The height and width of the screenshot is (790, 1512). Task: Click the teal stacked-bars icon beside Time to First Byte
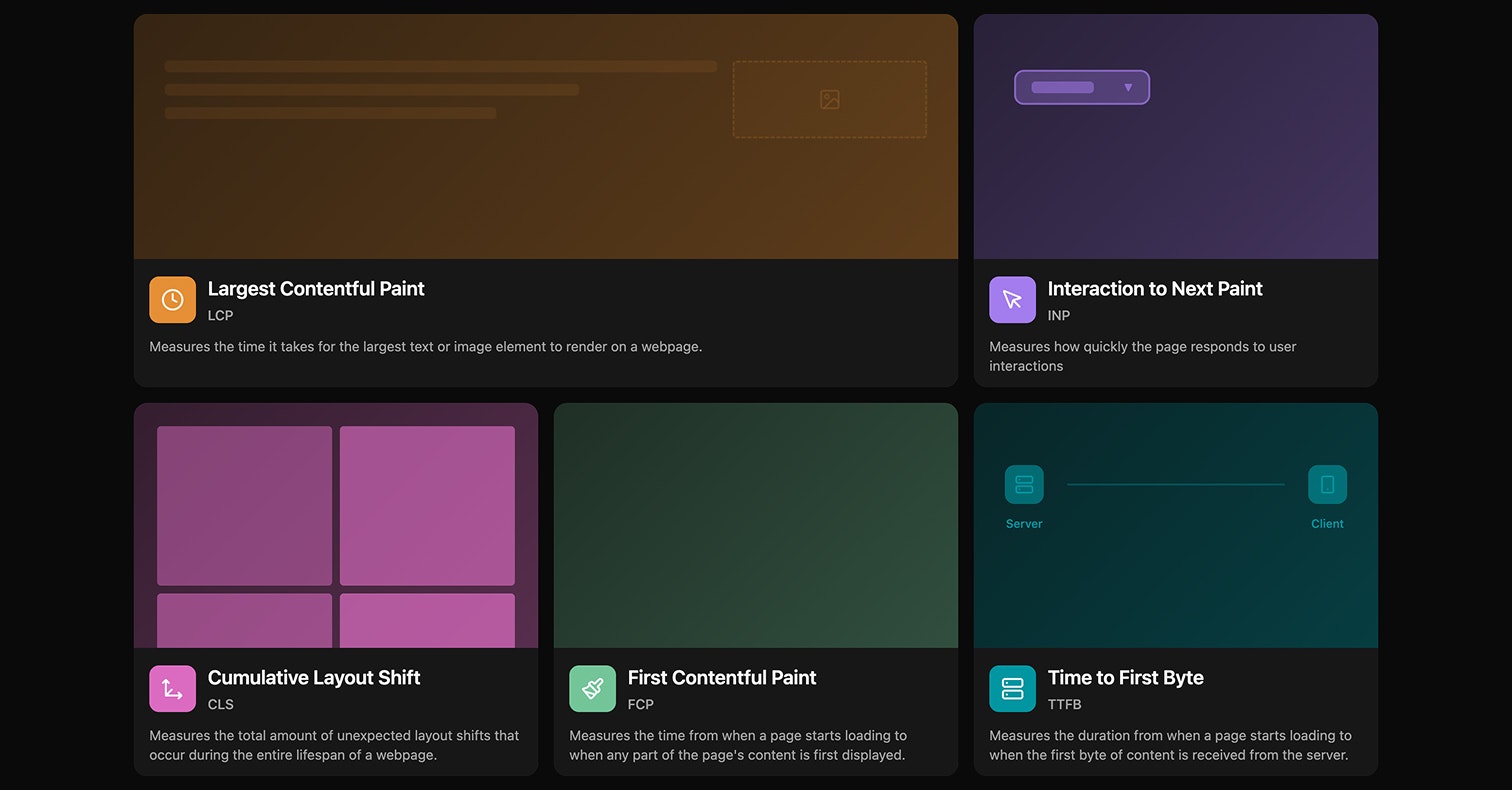[1012, 688]
